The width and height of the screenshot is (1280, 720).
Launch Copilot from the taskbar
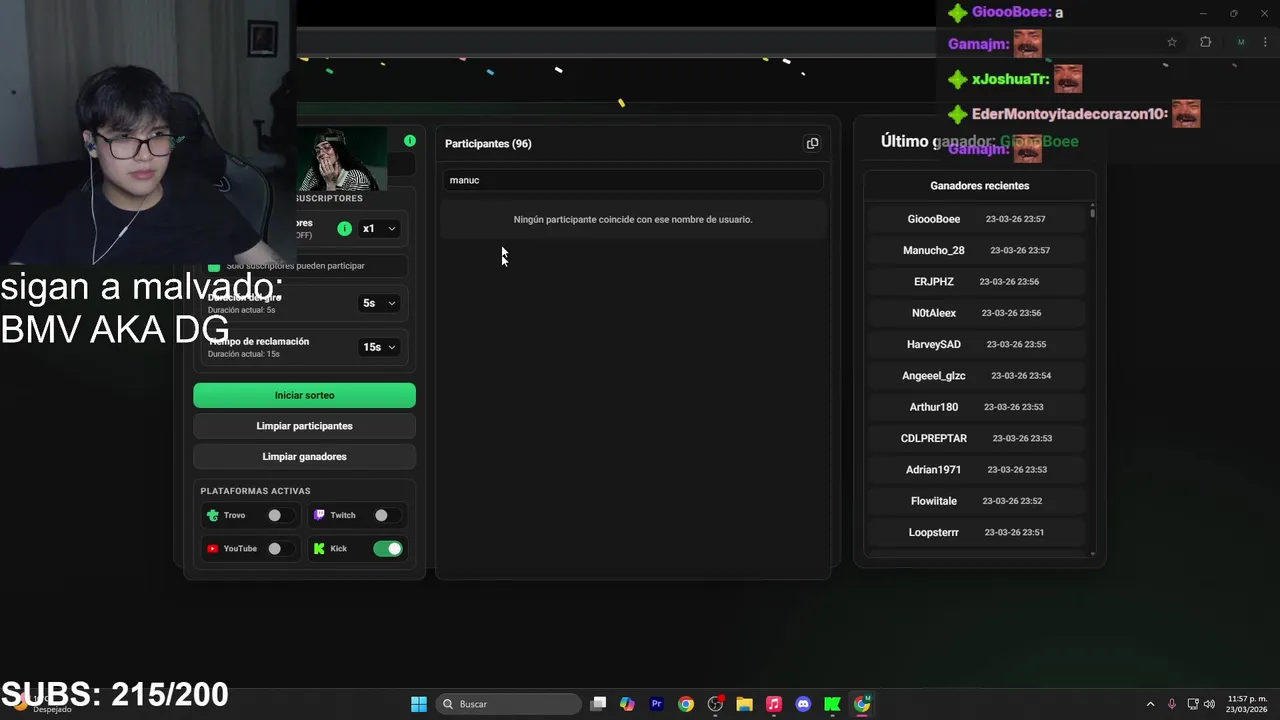pyautogui.click(x=627, y=704)
